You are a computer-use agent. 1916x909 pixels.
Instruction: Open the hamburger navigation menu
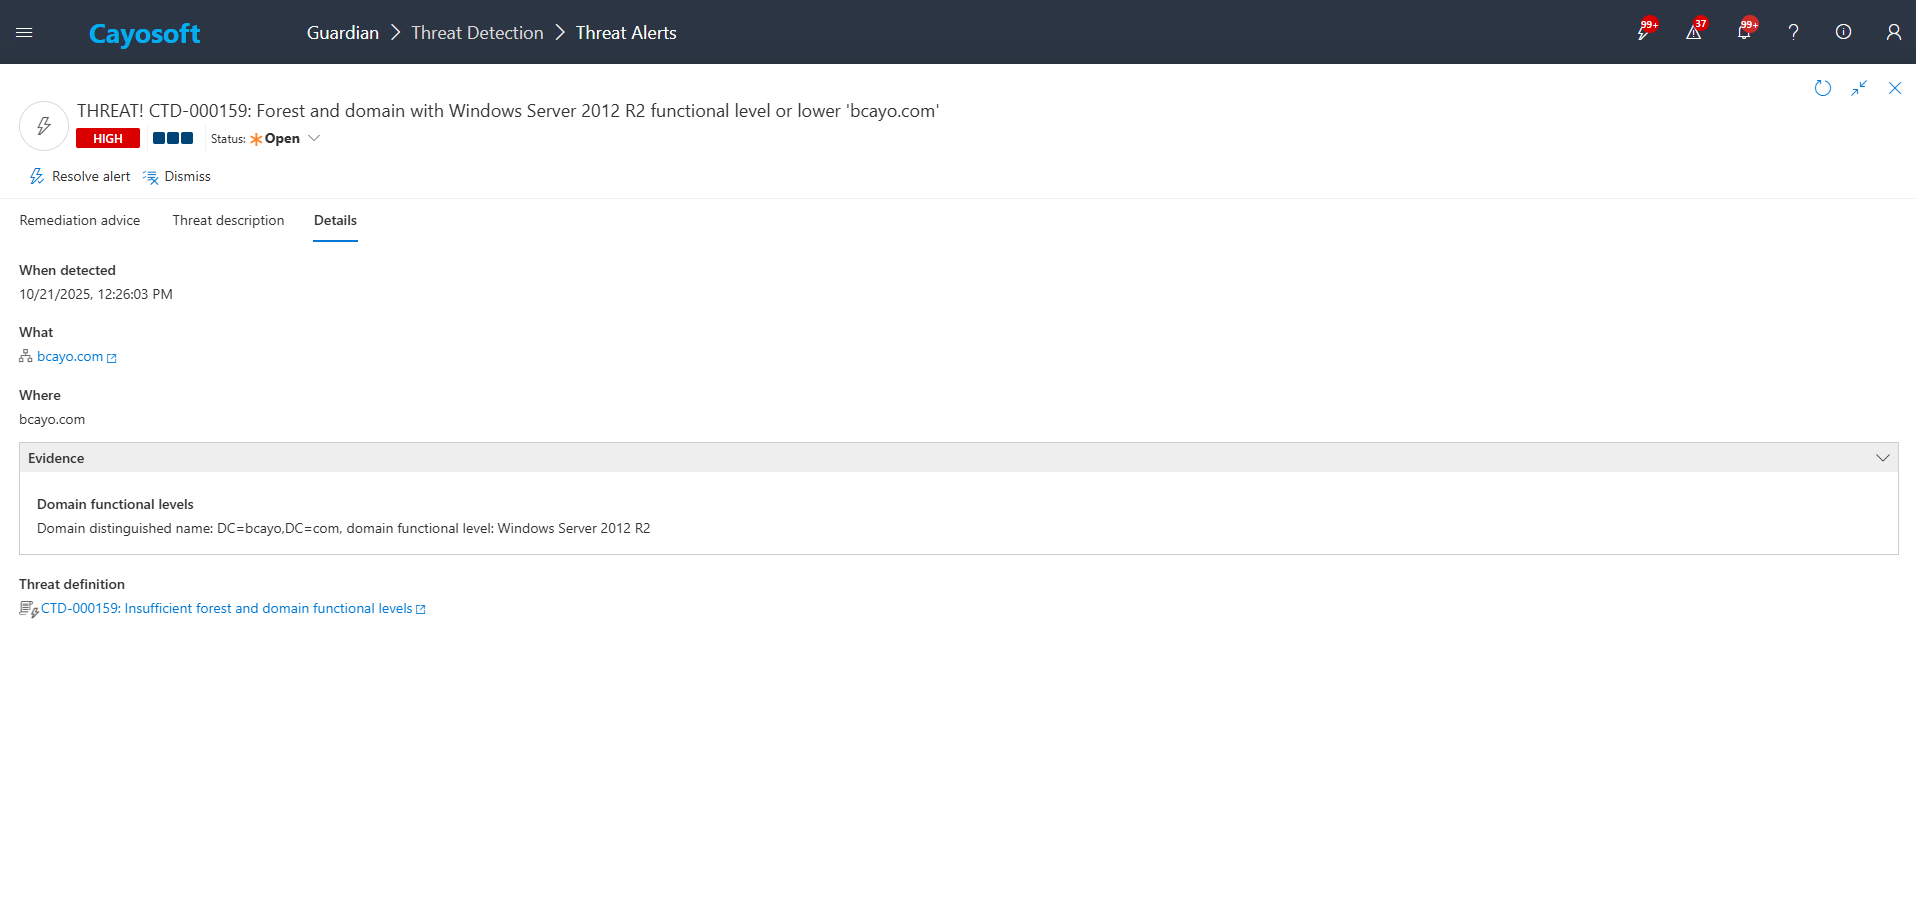click(x=24, y=33)
